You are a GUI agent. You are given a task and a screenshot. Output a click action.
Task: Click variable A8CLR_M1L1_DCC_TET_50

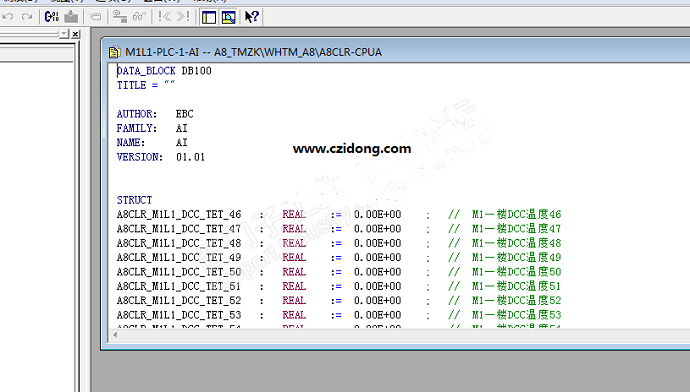click(179, 272)
